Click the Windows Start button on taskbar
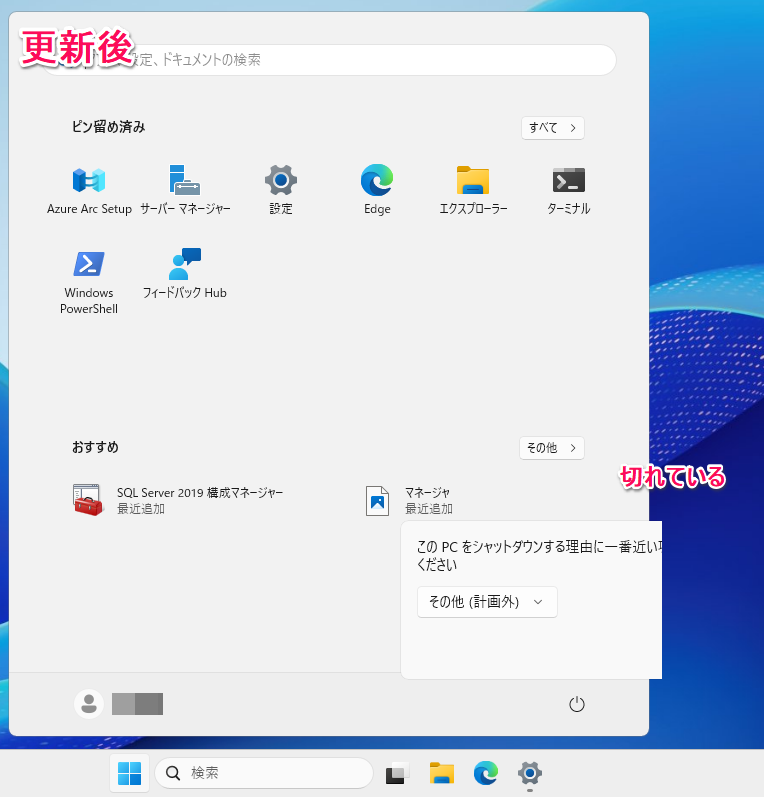The height and width of the screenshot is (797, 764). [x=129, y=773]
